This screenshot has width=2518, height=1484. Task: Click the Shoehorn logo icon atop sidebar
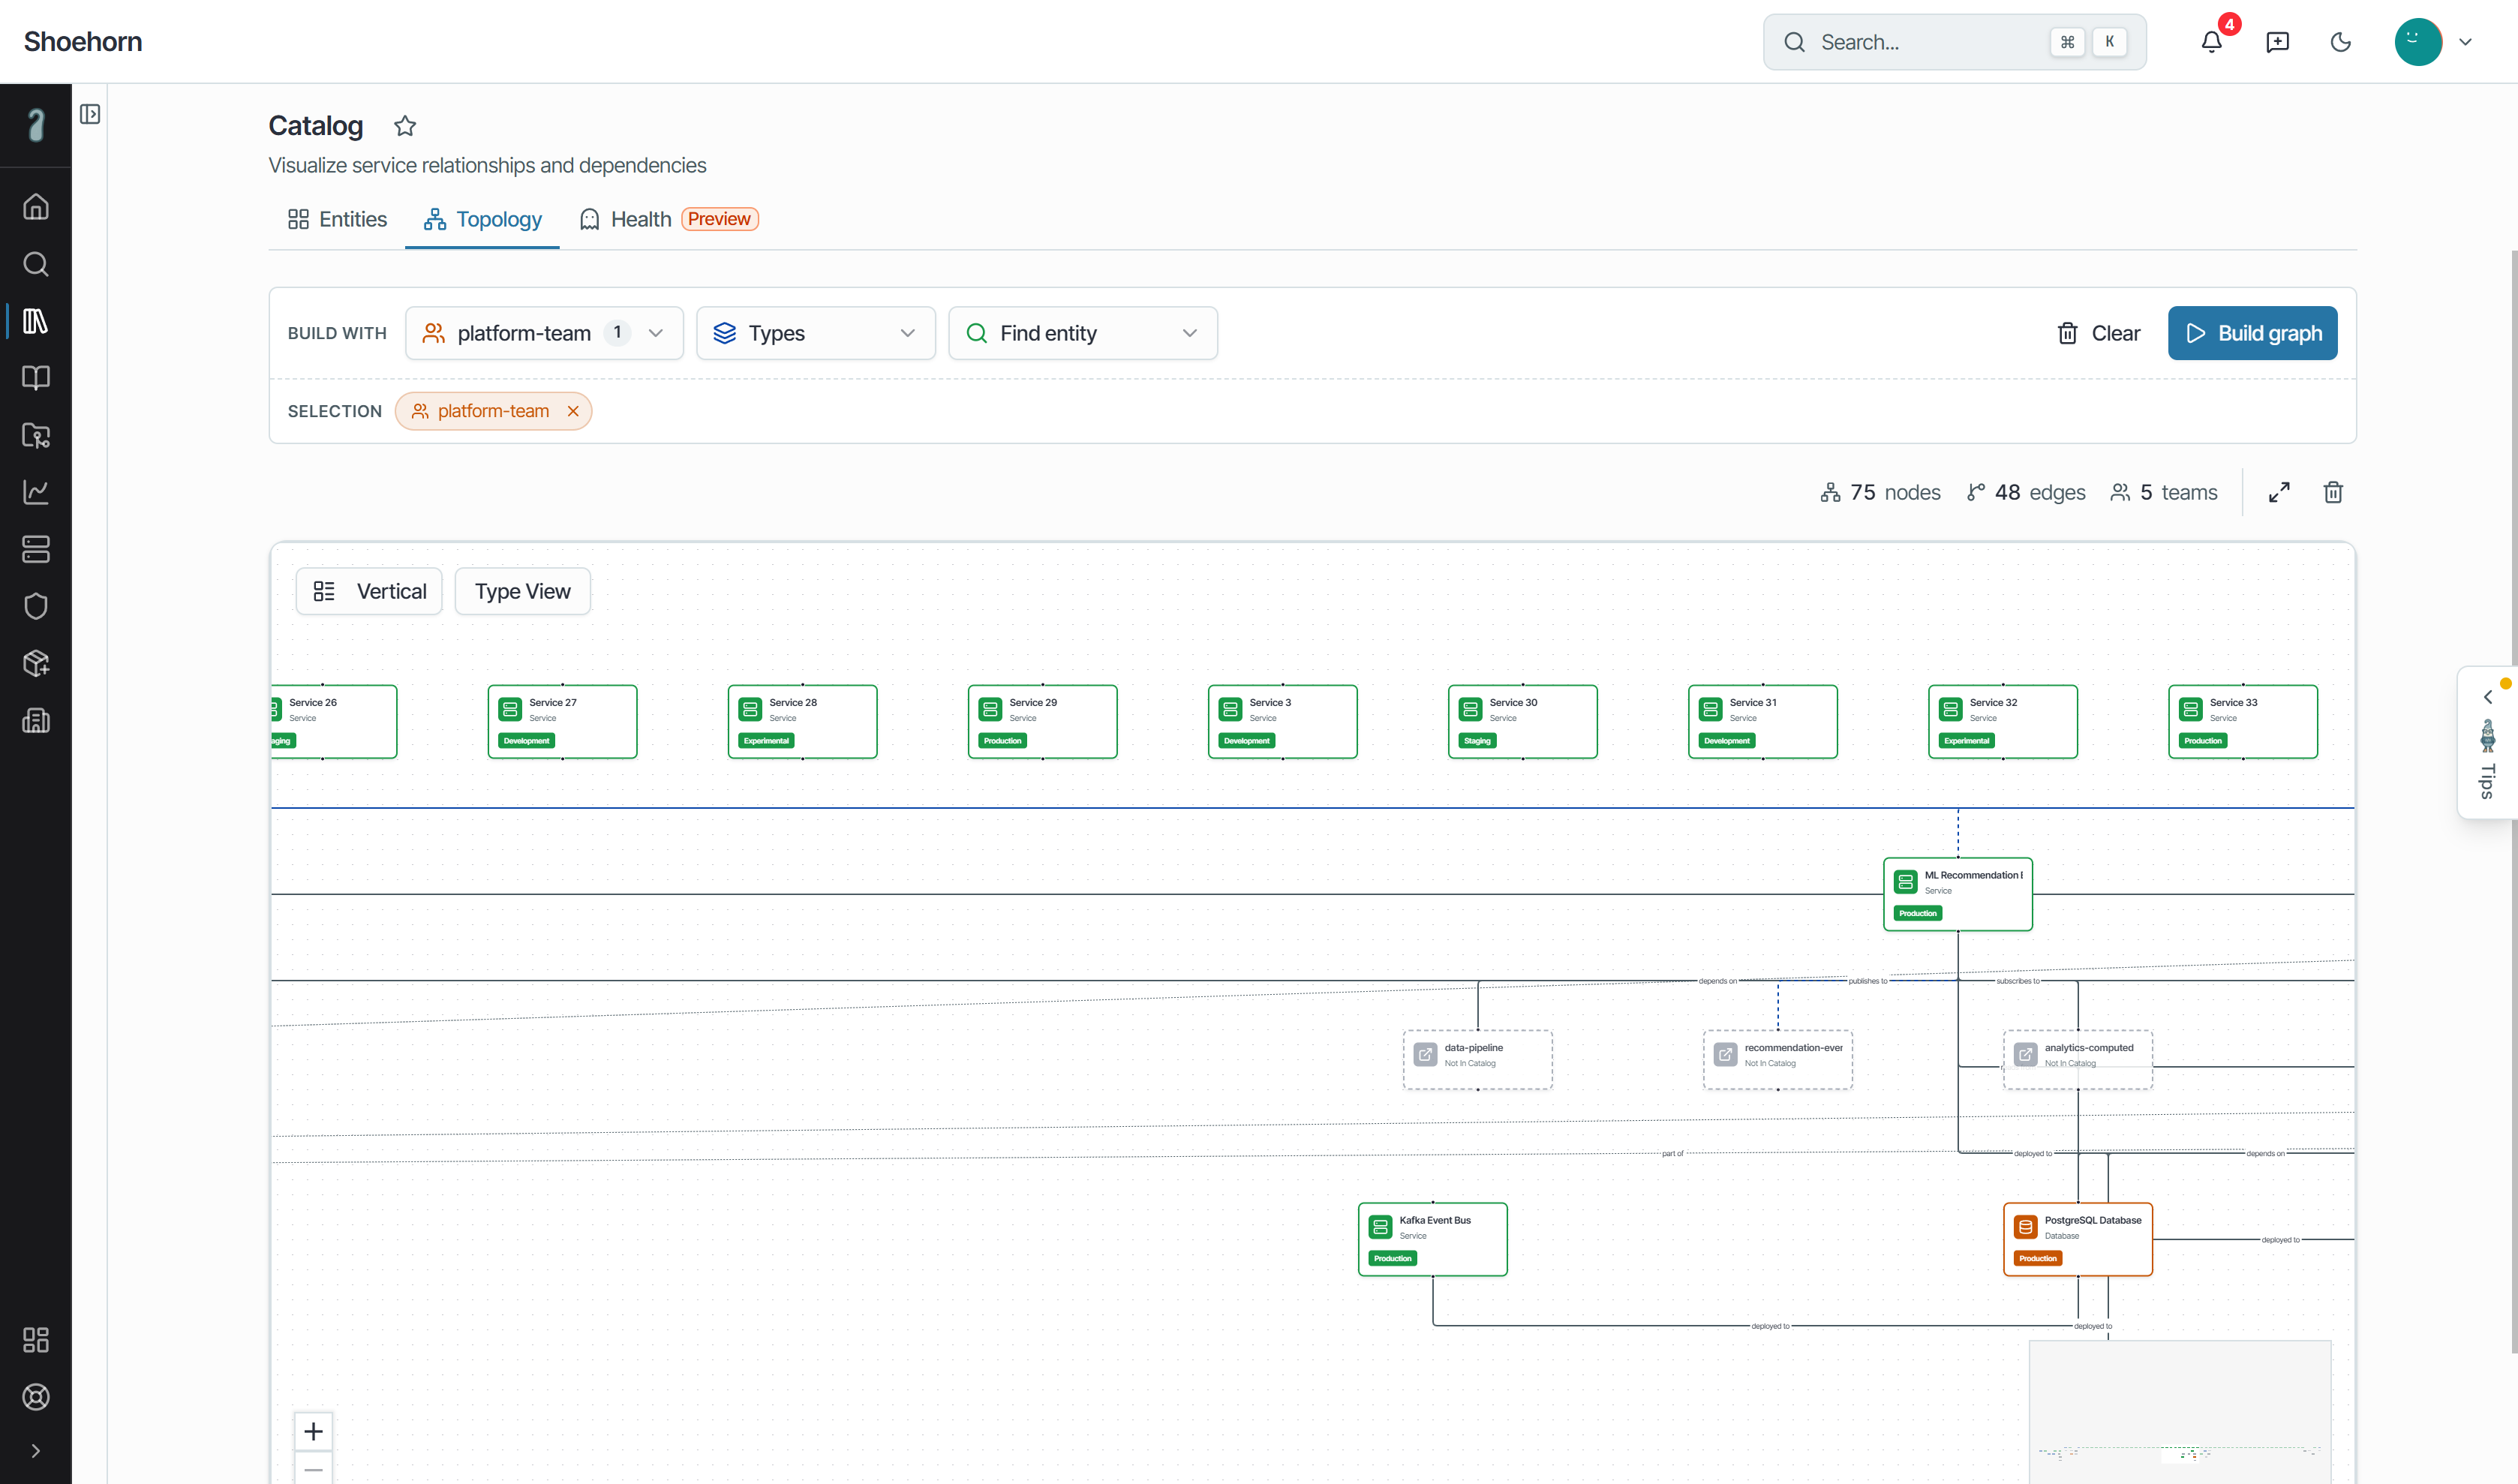pos(36,125)
